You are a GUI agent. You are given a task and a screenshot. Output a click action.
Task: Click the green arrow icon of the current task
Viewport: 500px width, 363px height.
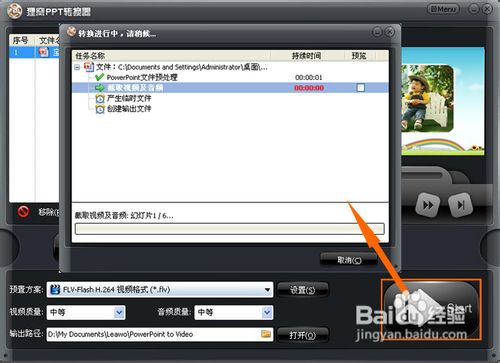(100, 88)
